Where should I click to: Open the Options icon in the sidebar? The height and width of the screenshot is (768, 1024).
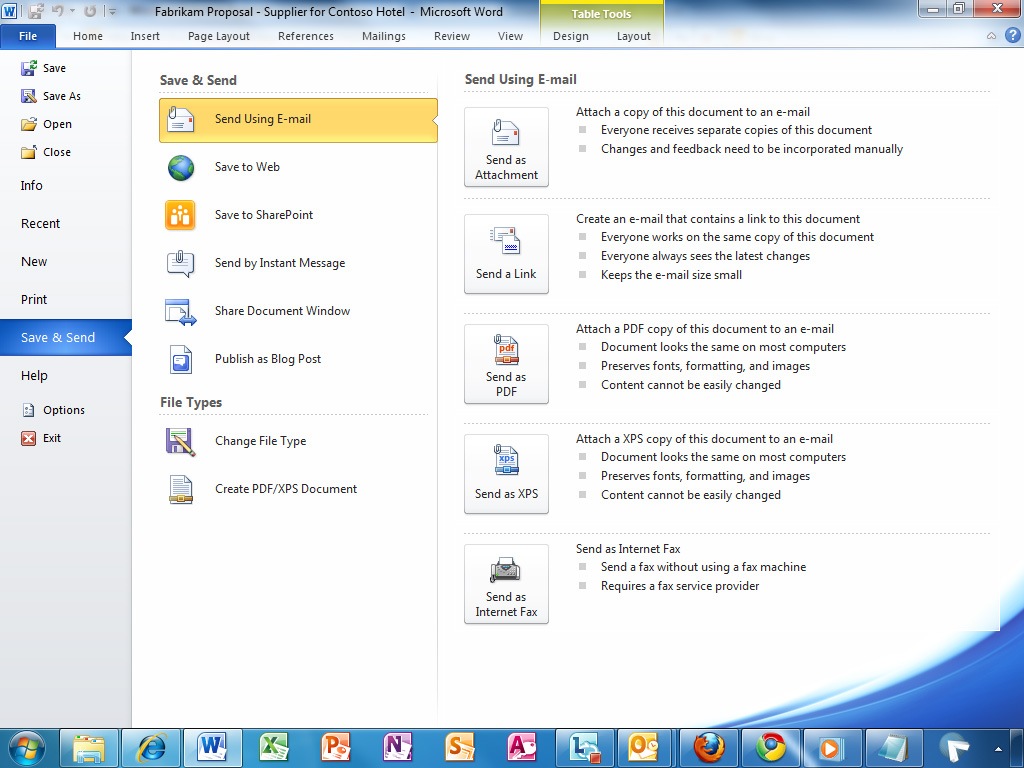point(28,410)
